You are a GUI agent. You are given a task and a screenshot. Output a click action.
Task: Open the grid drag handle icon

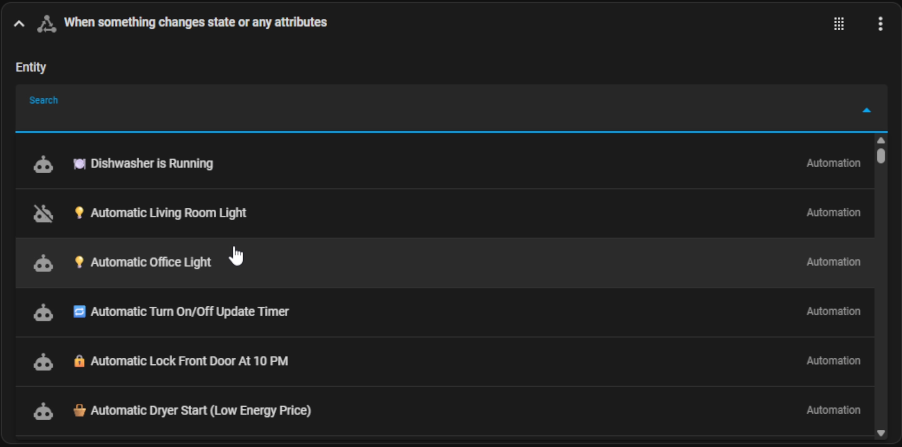pyautogui.click(x=839, y=24)
